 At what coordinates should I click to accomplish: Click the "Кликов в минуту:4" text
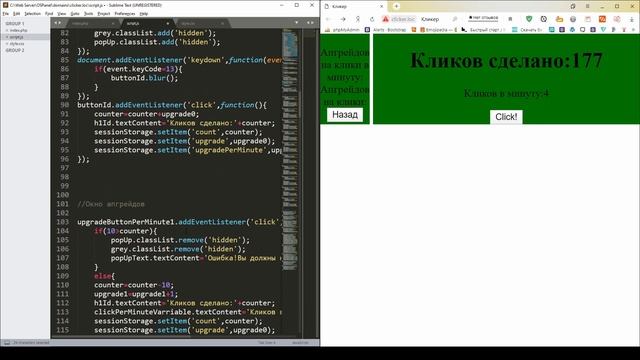pyautogui.click(x=506, y=93)
